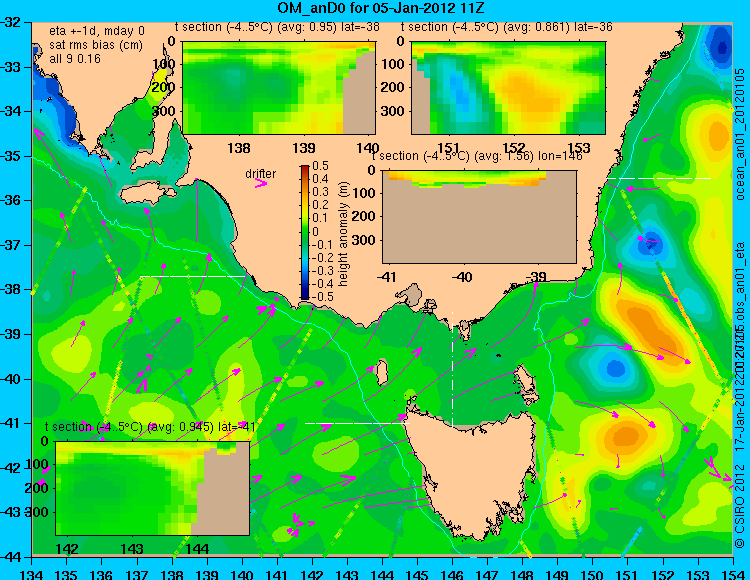Screen dimensions: 750x580
Task: Click the 0.2 tick on the color bar
Action: point(320,205)
